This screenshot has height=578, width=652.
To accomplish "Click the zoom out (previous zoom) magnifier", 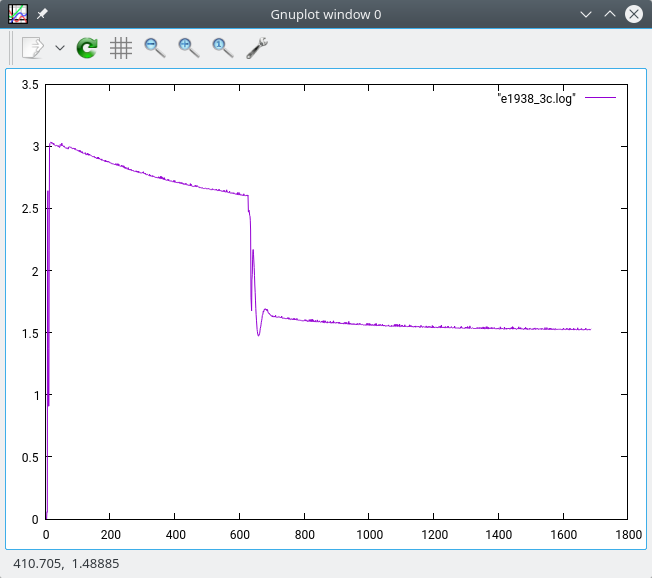I will (x=155, y=48).
